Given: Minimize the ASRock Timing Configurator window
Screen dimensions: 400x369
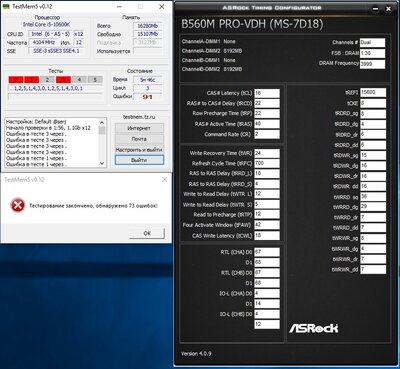Looking at the screenshot, I should click(376, 9).
